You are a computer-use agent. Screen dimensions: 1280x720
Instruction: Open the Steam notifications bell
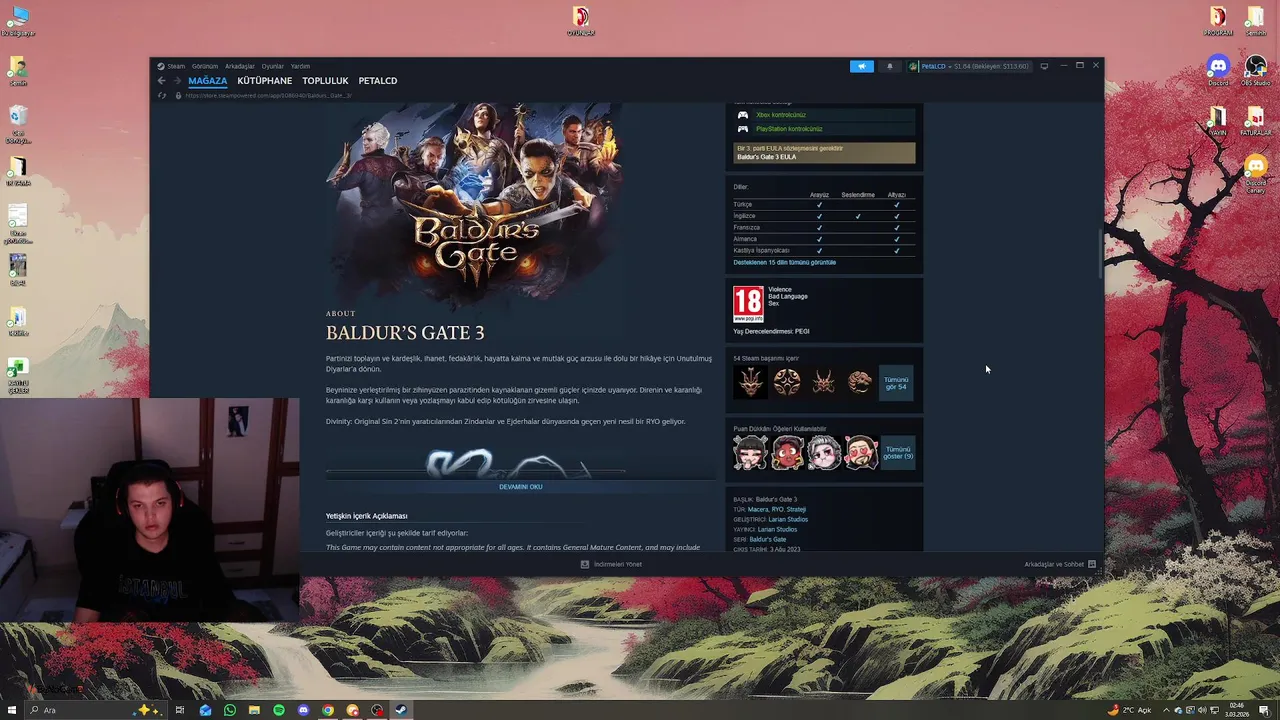pos(889,66)
